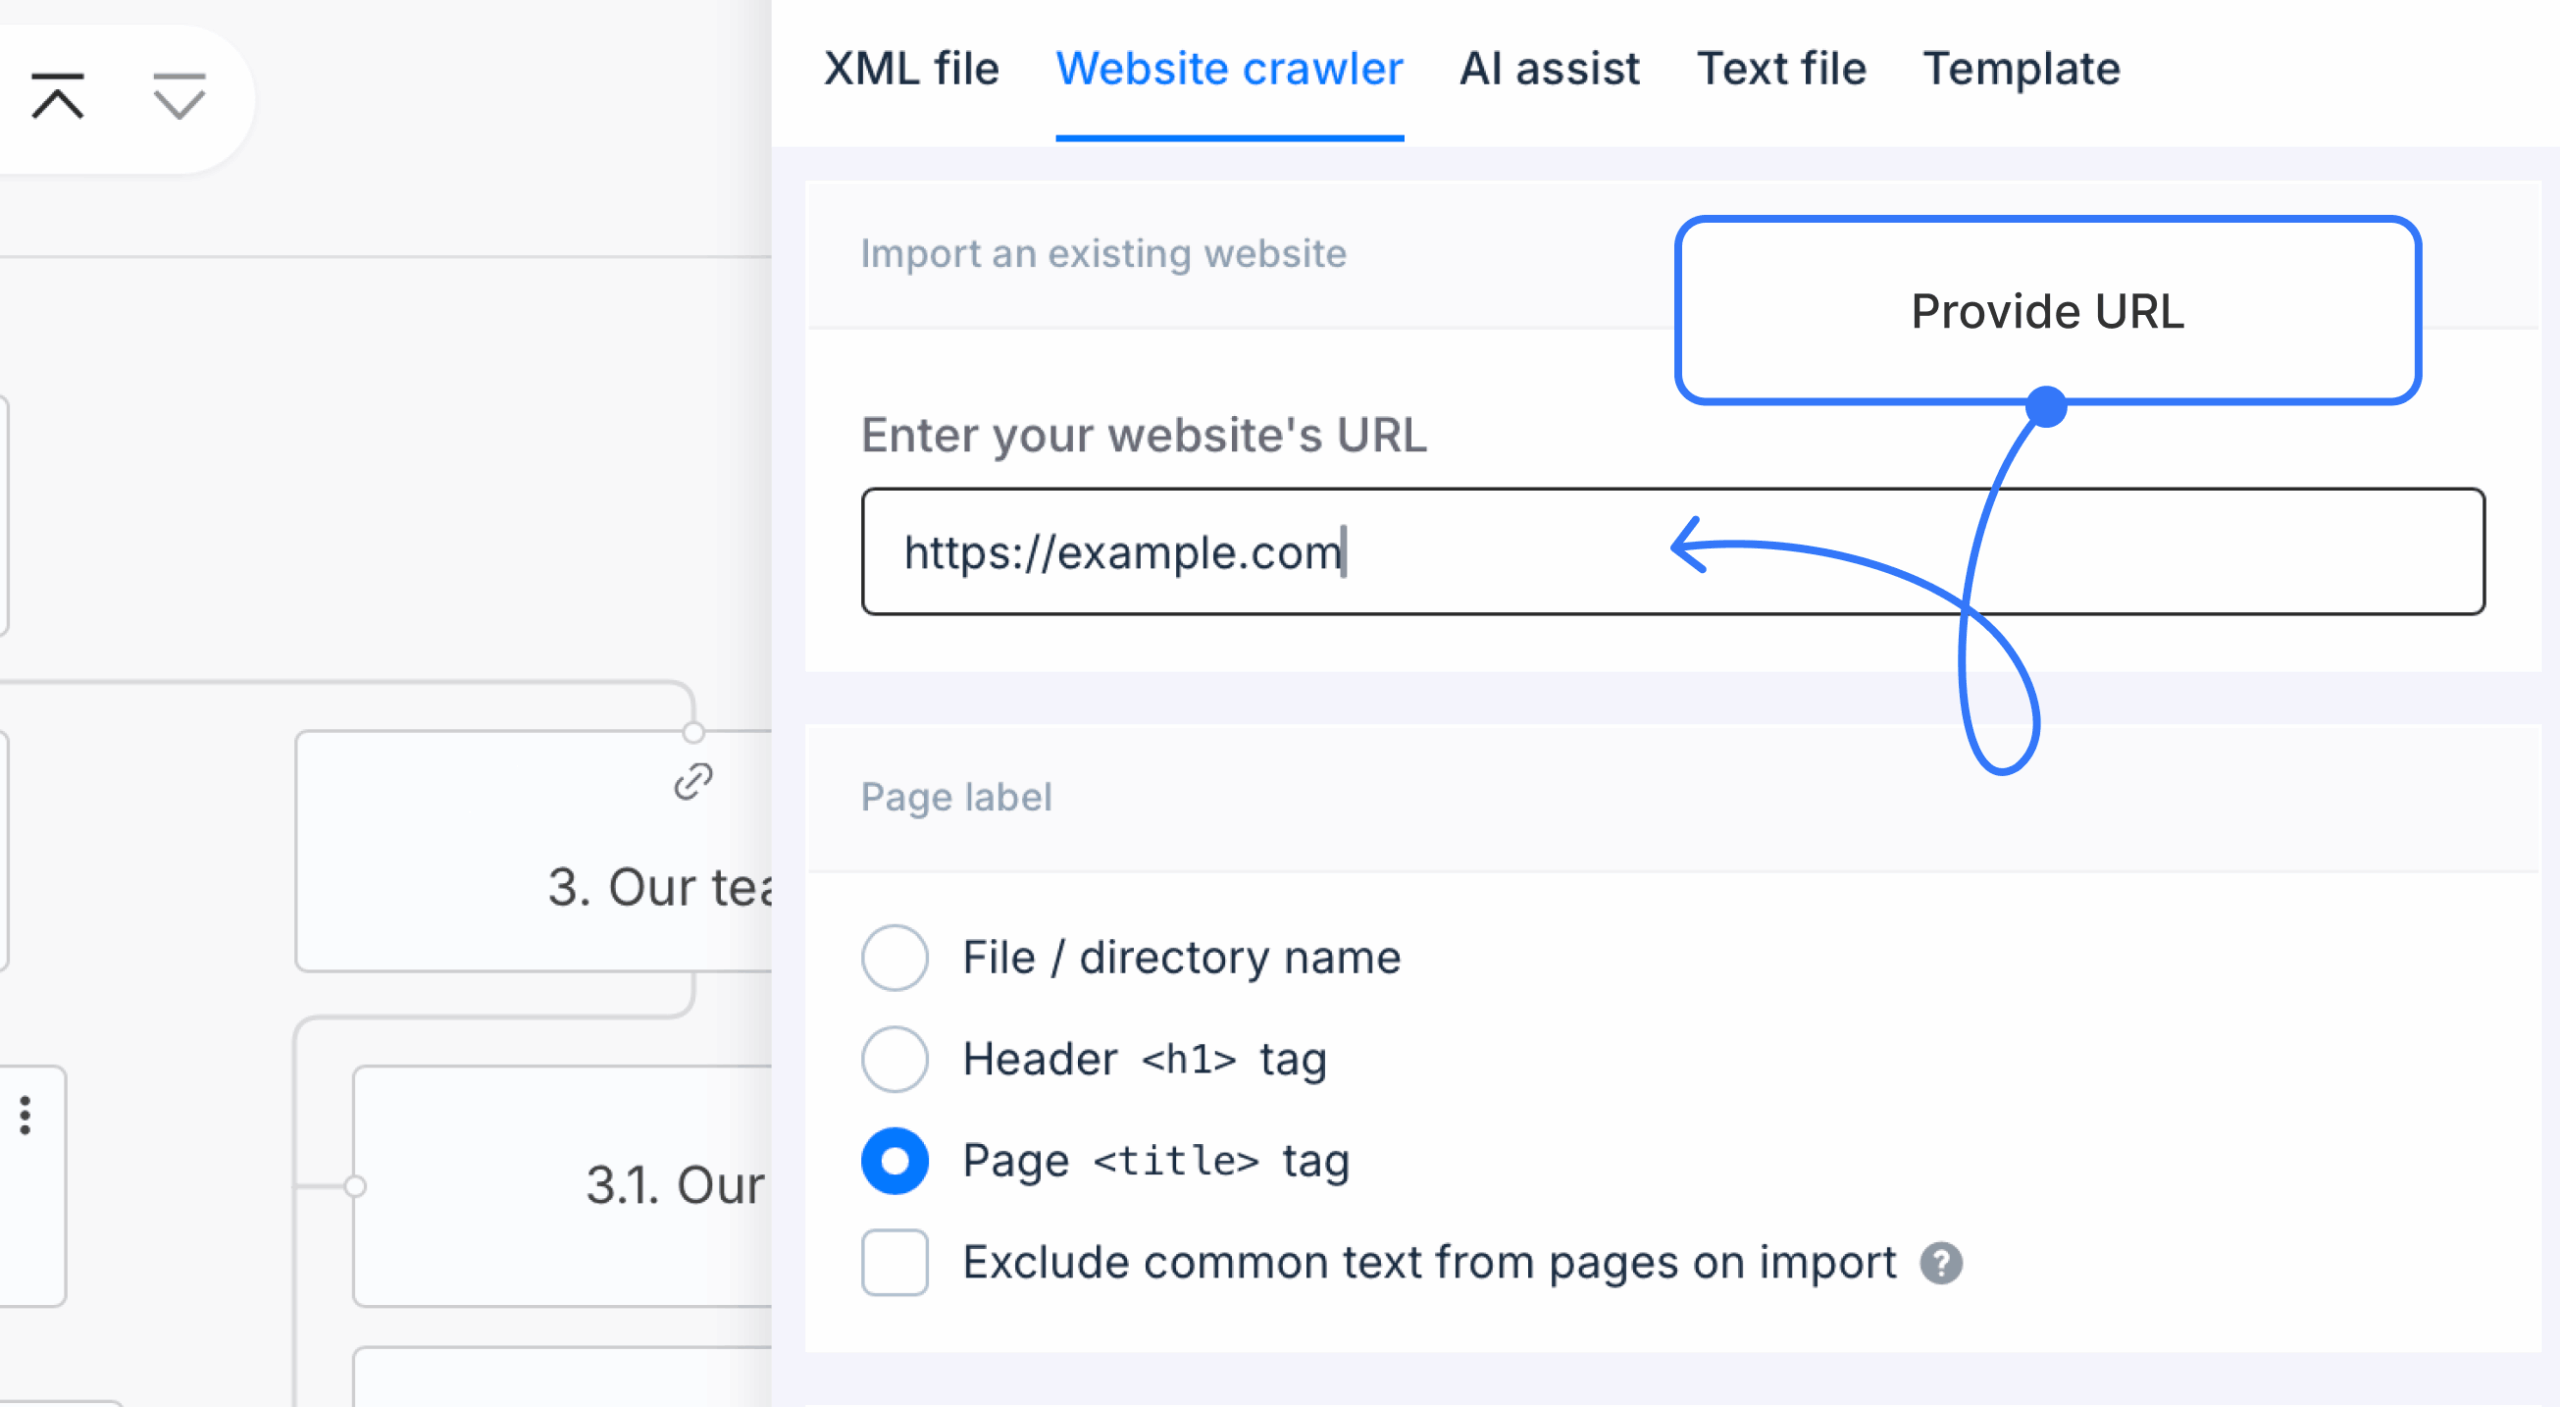
Task: Select the '3.1. Our' page card
Action: (562, 1186)
